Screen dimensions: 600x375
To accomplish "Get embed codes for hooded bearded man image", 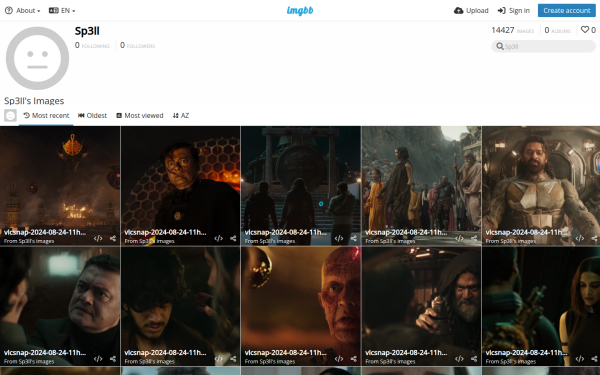I will point(459,359).
